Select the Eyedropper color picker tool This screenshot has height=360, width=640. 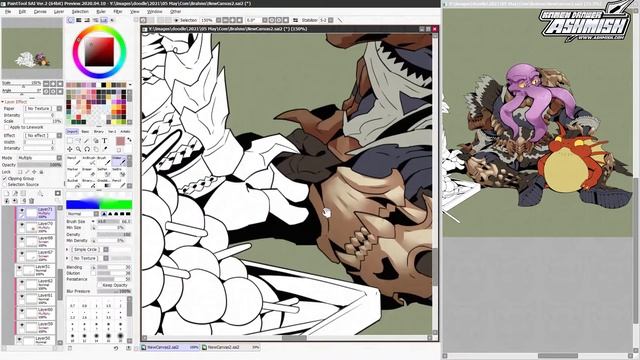(x=105, y=149)
